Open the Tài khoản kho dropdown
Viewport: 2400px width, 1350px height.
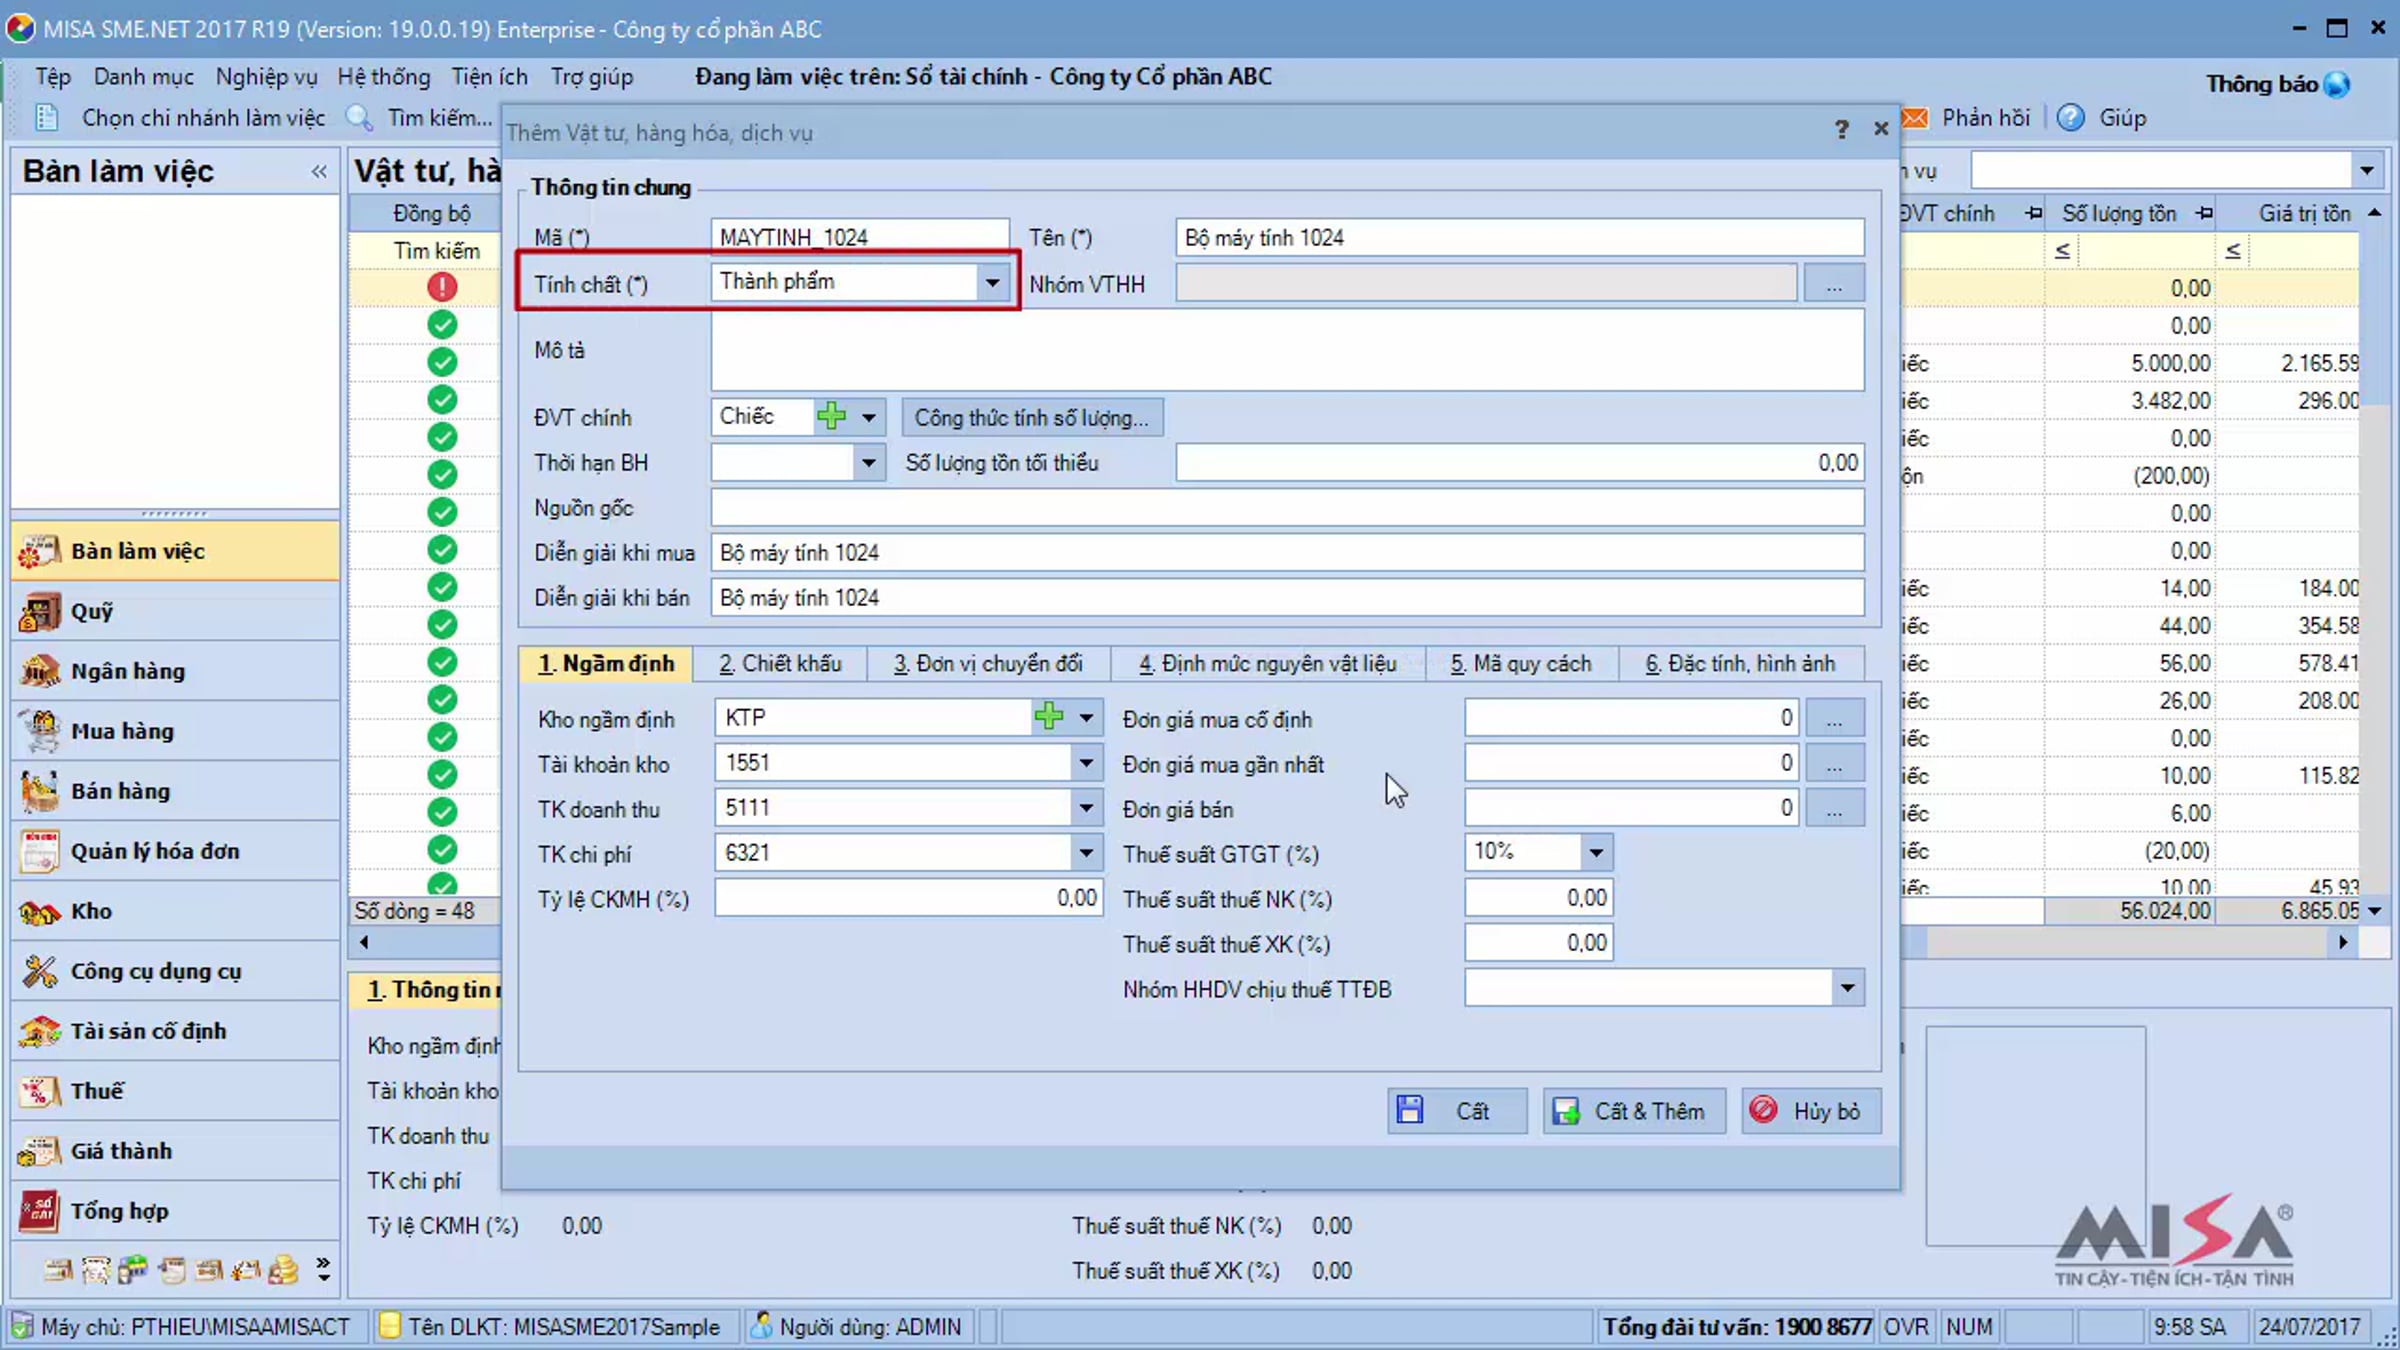1086,763
